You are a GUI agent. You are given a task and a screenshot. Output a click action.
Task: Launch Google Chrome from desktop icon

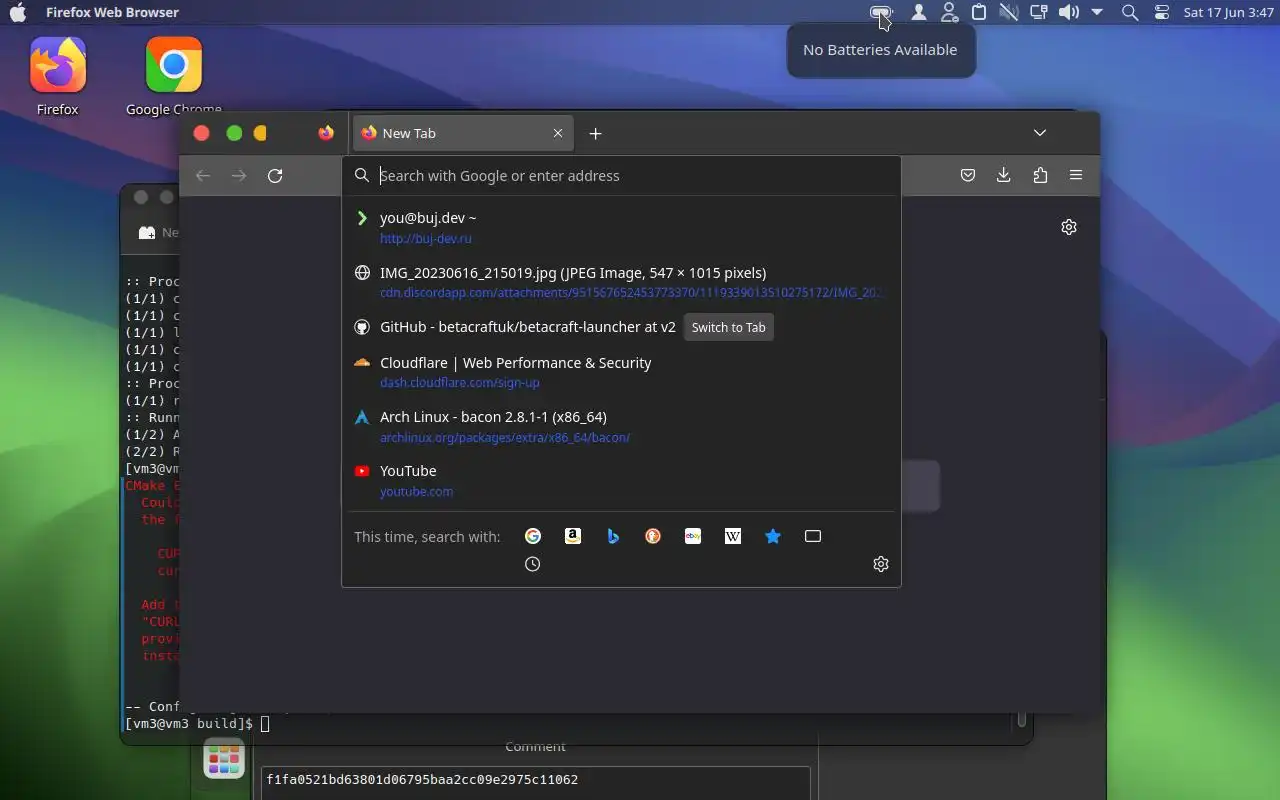[x=174, y=76]
